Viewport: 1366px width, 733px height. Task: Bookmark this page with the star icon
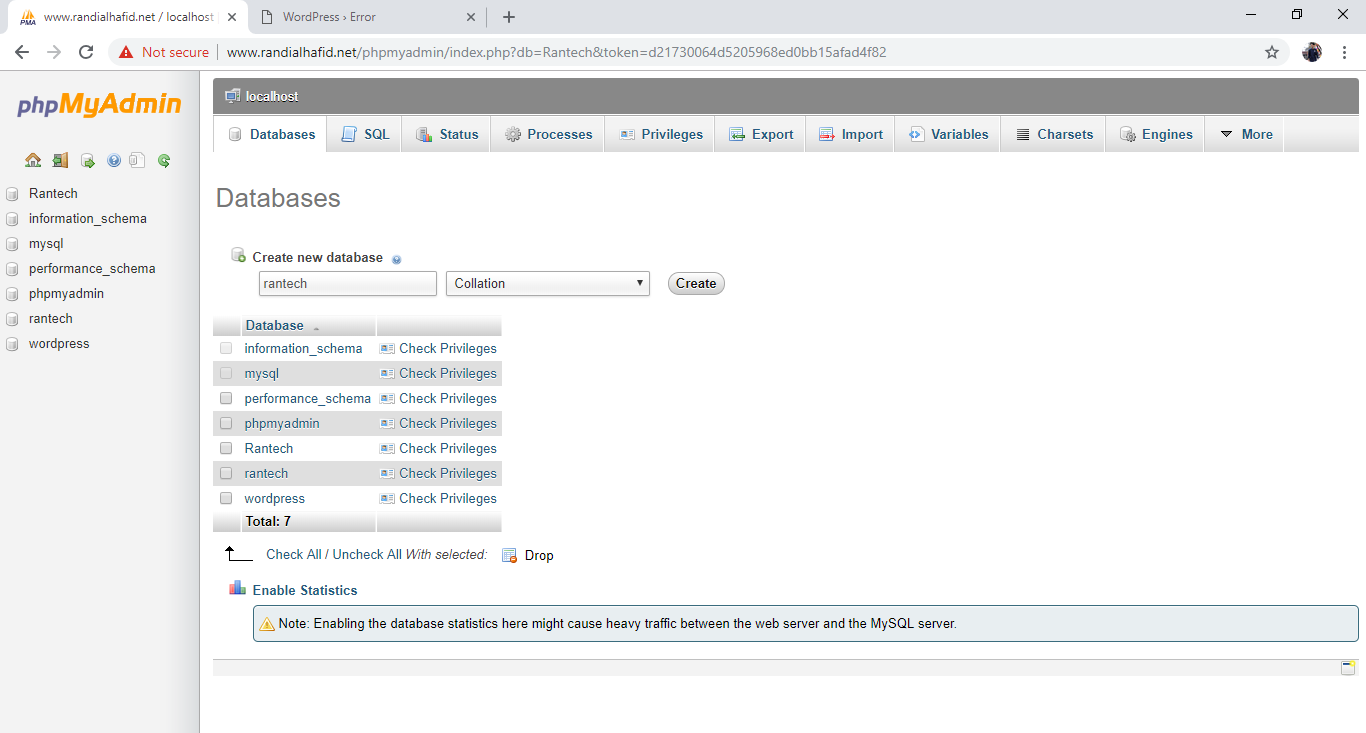(1272, 52)
